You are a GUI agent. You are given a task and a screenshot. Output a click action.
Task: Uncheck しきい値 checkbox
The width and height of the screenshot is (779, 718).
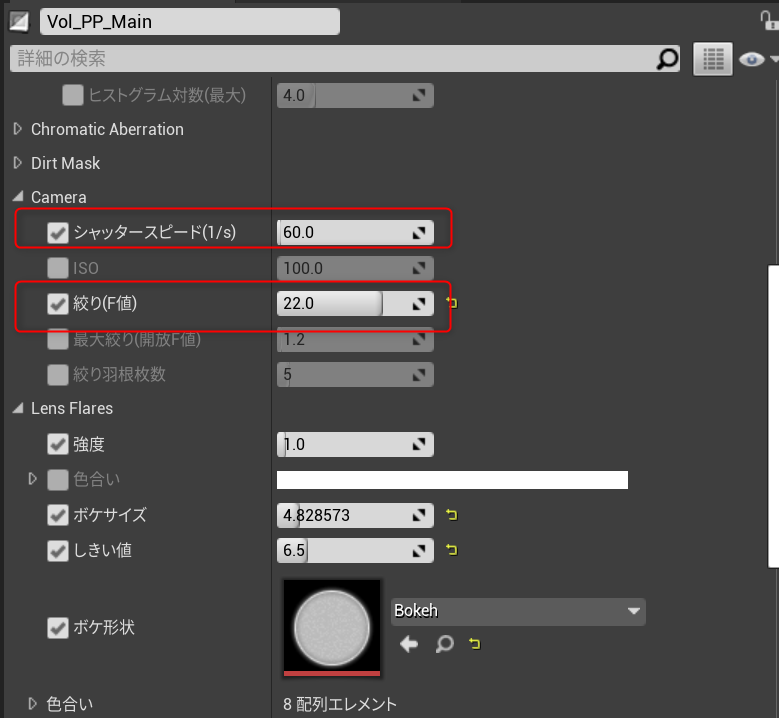click(x=58, y=551)
